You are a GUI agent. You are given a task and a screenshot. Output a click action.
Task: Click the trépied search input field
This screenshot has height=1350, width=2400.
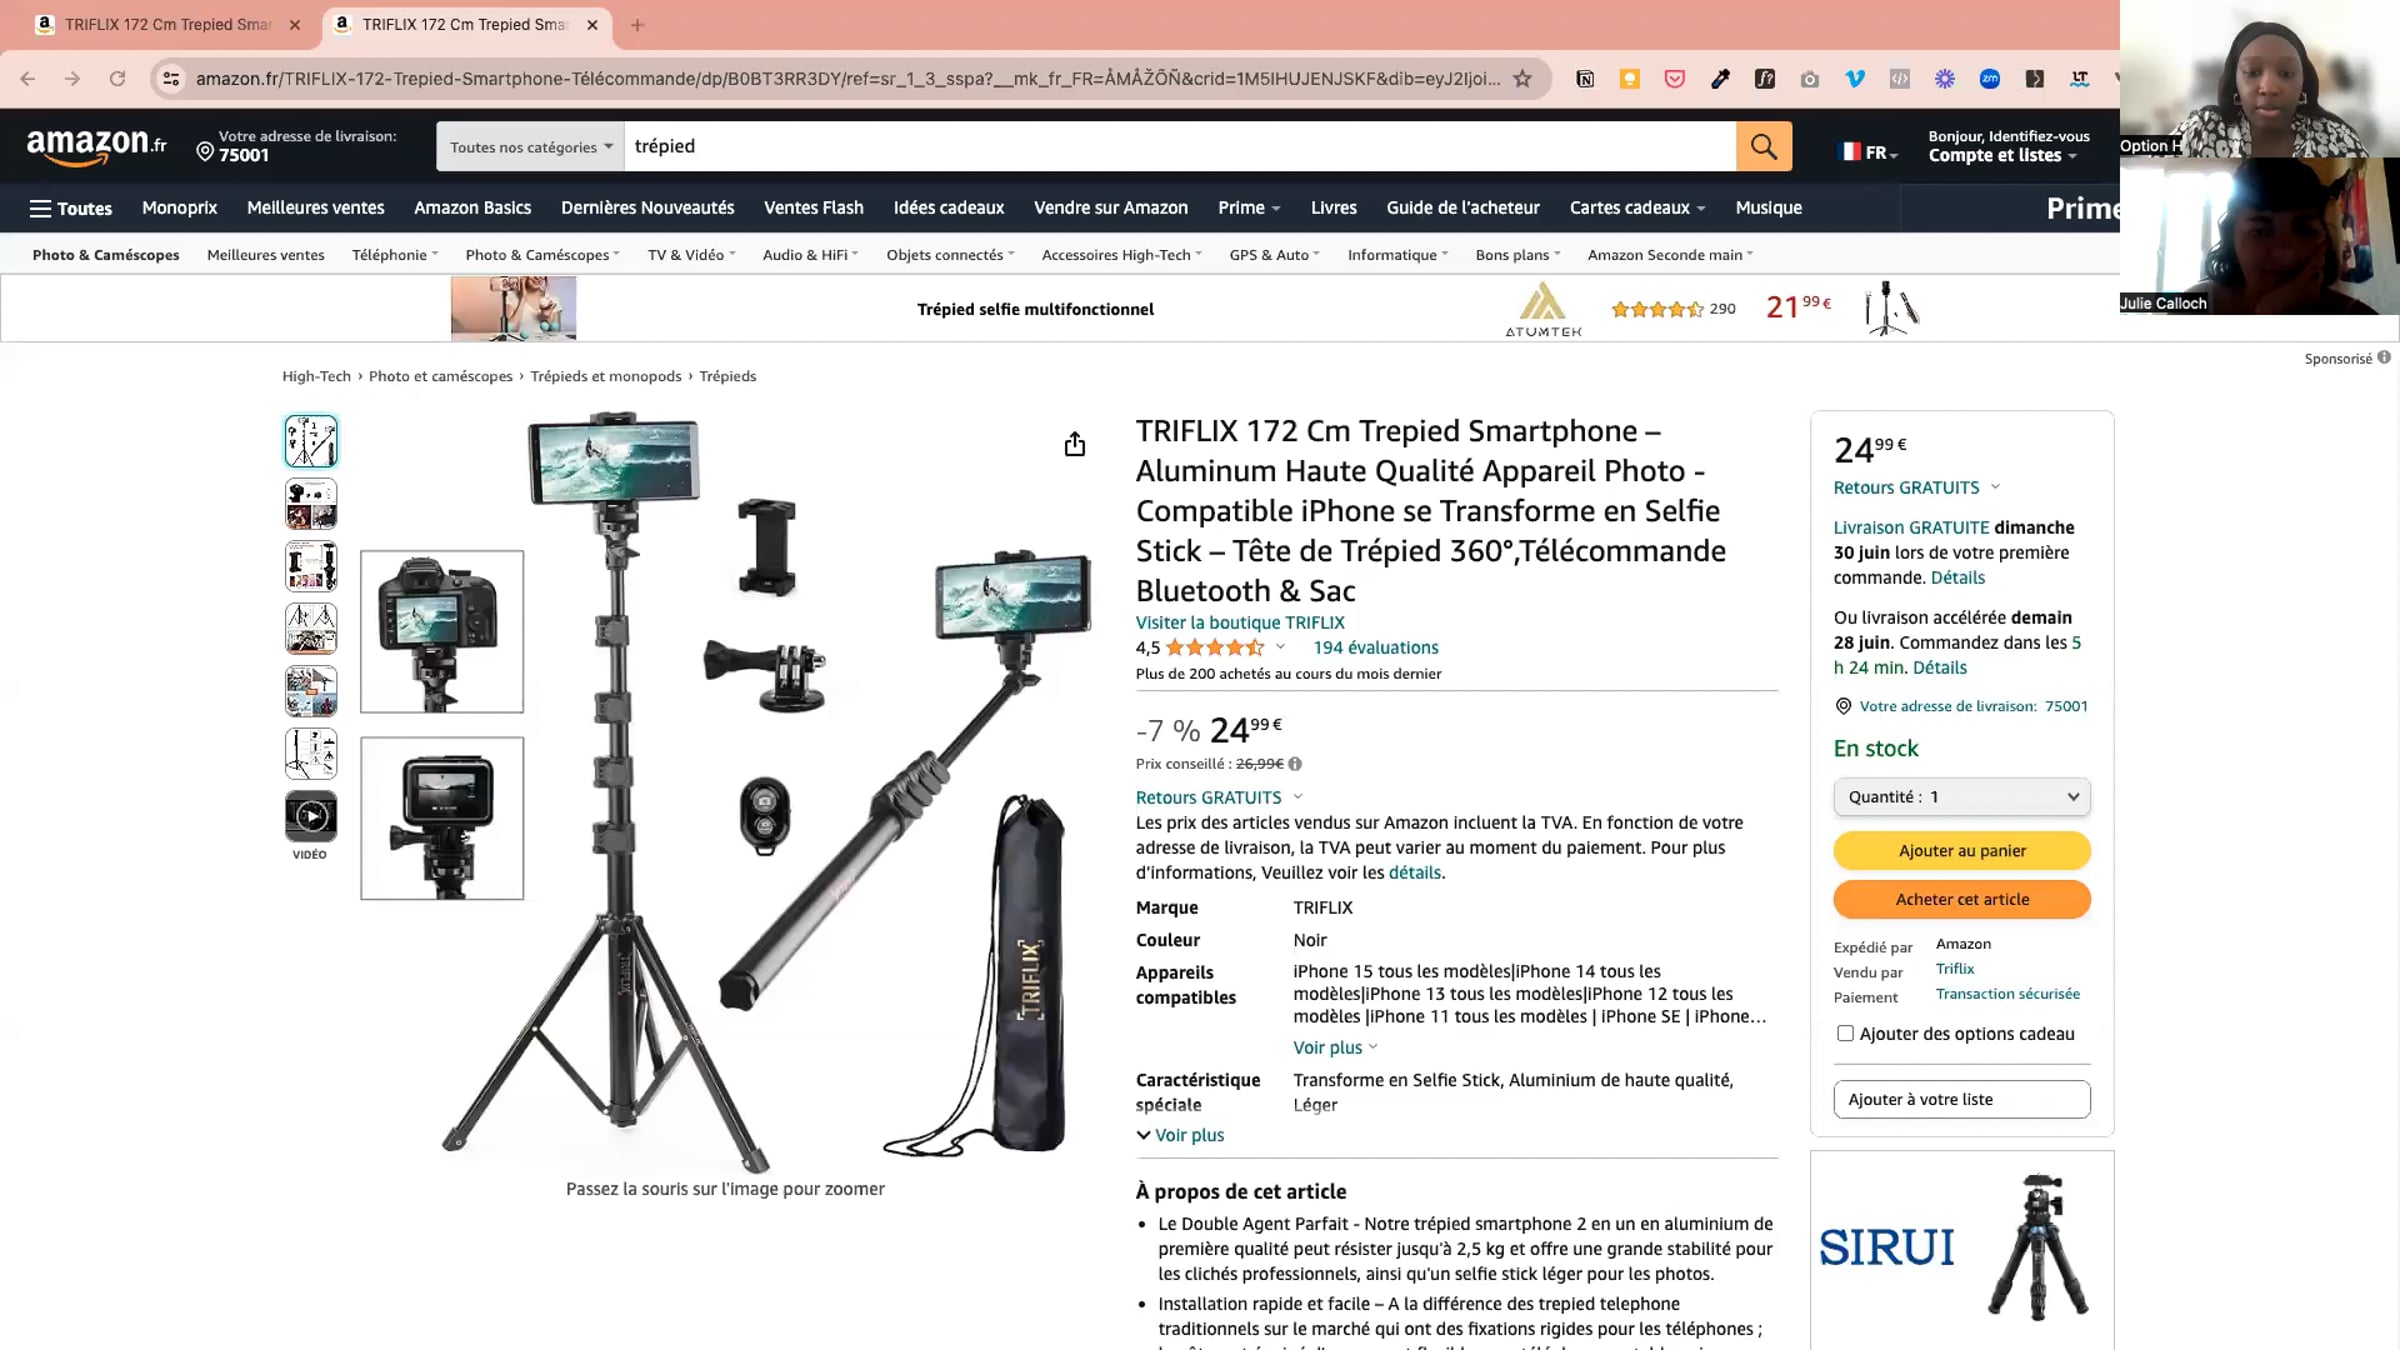point(1180,146)
